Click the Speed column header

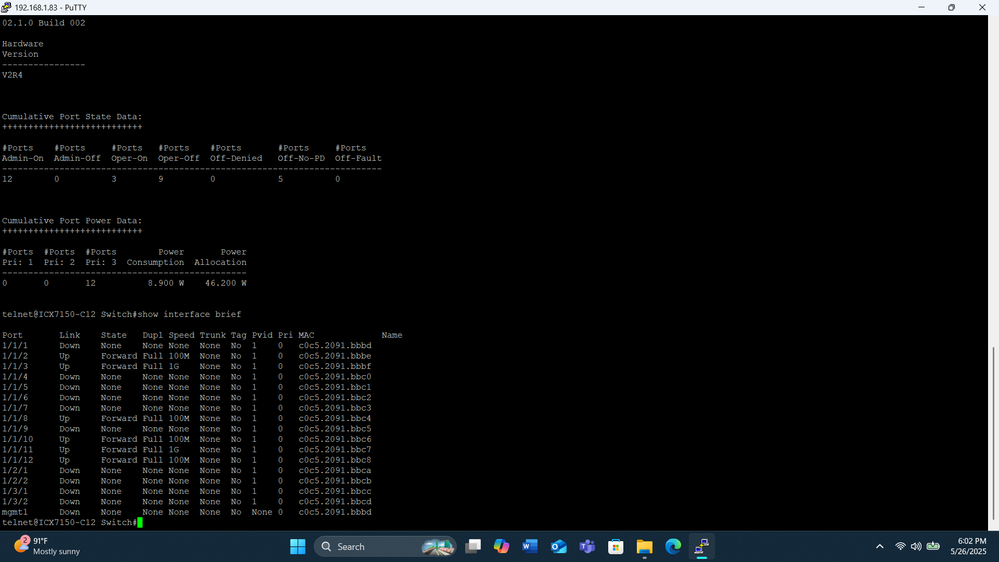pos(182,335)
